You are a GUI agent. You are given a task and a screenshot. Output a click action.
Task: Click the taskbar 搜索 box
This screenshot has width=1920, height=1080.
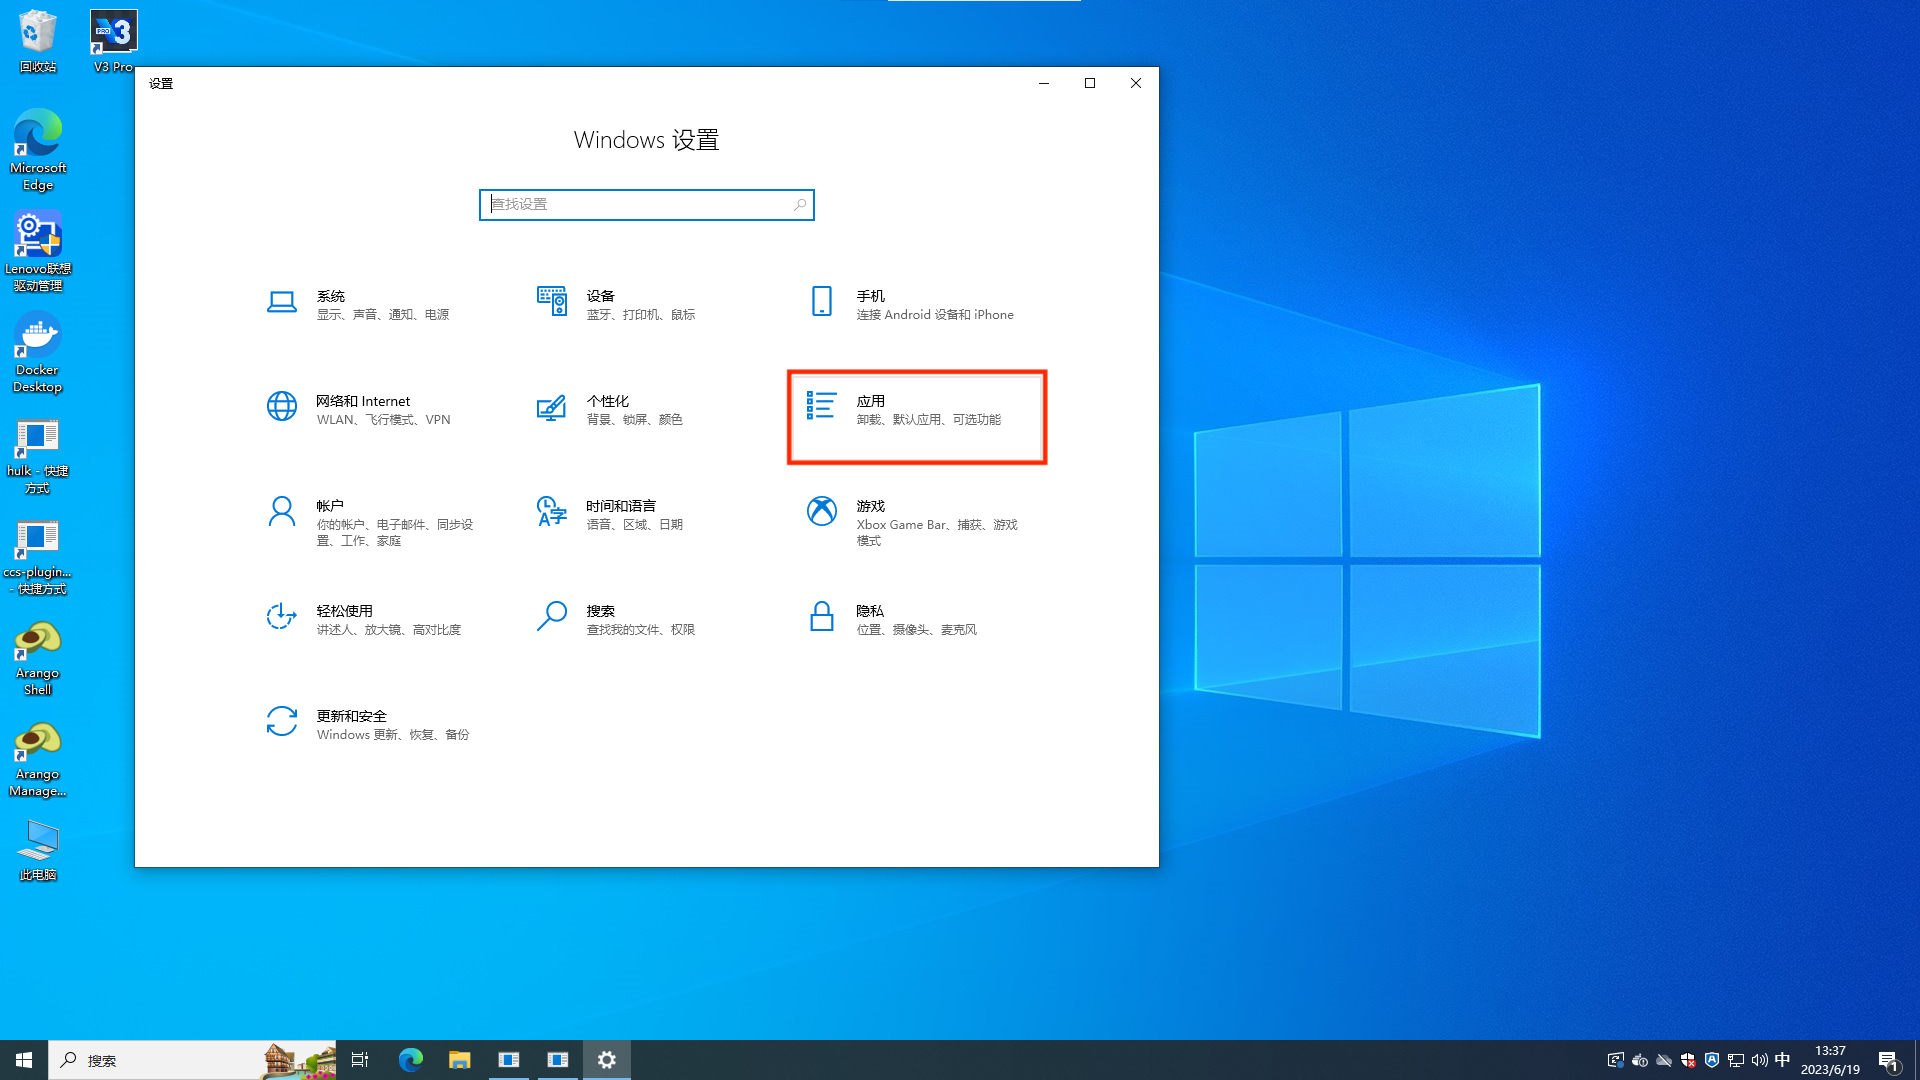click(192, 1060)
